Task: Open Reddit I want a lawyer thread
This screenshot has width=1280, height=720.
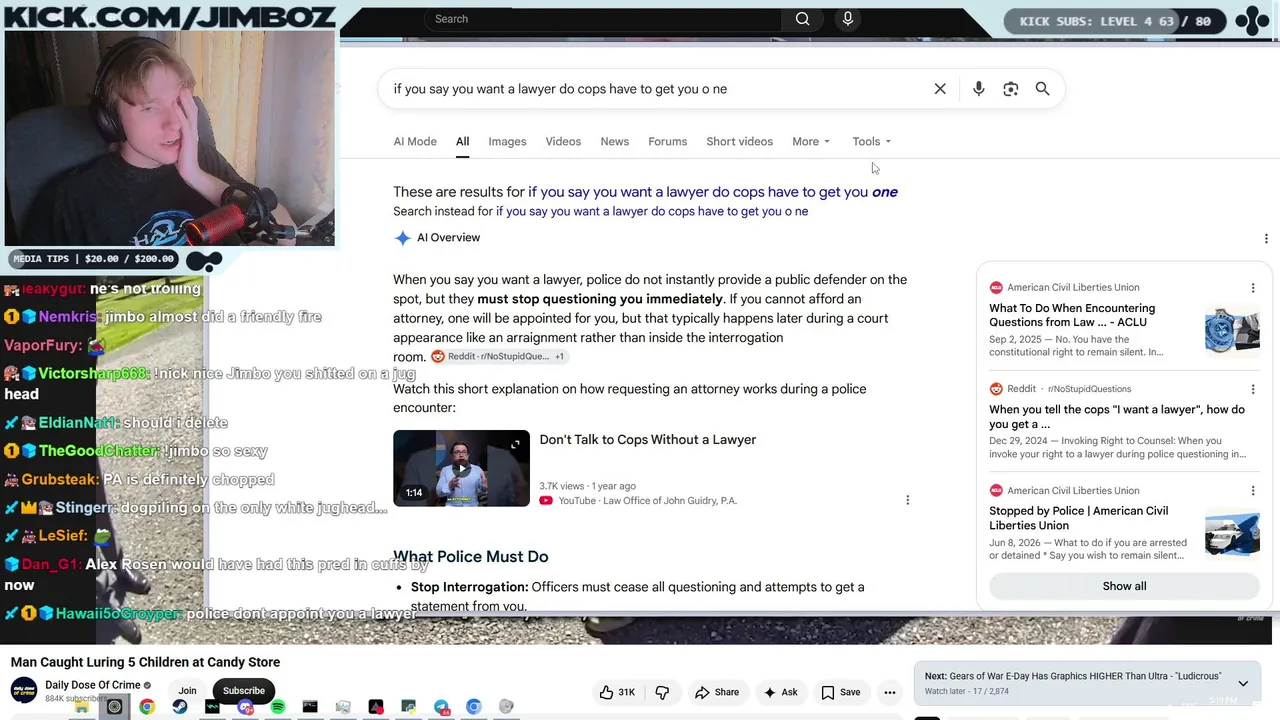Action: pyautogui.click(x=1117, y=416)
